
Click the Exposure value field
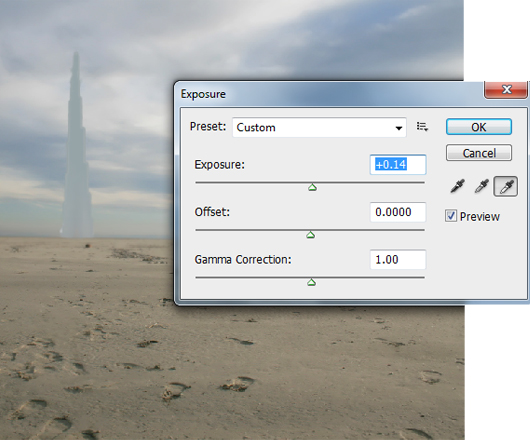tap(398, 165)
